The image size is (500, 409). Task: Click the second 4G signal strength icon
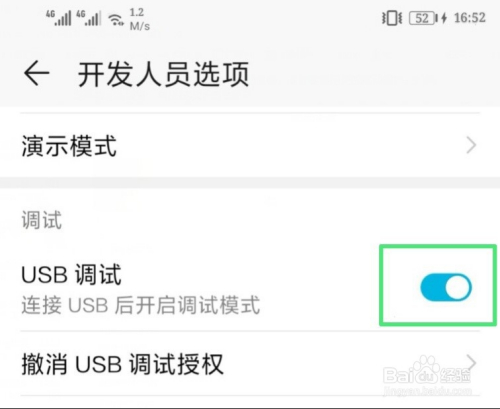[x=88, y=18]
